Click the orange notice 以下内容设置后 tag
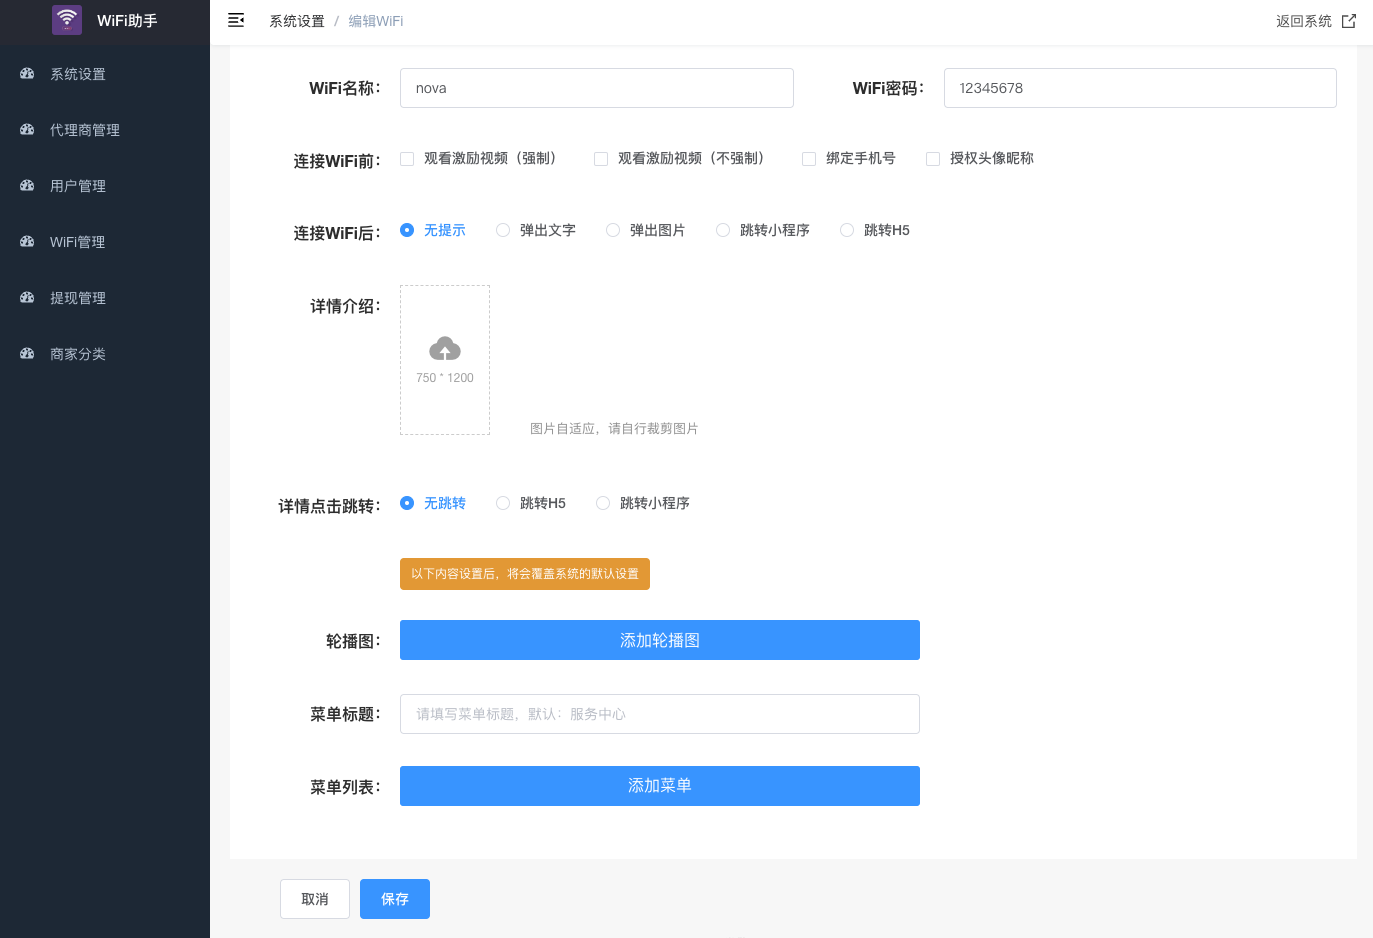 [x=525, y=574]
